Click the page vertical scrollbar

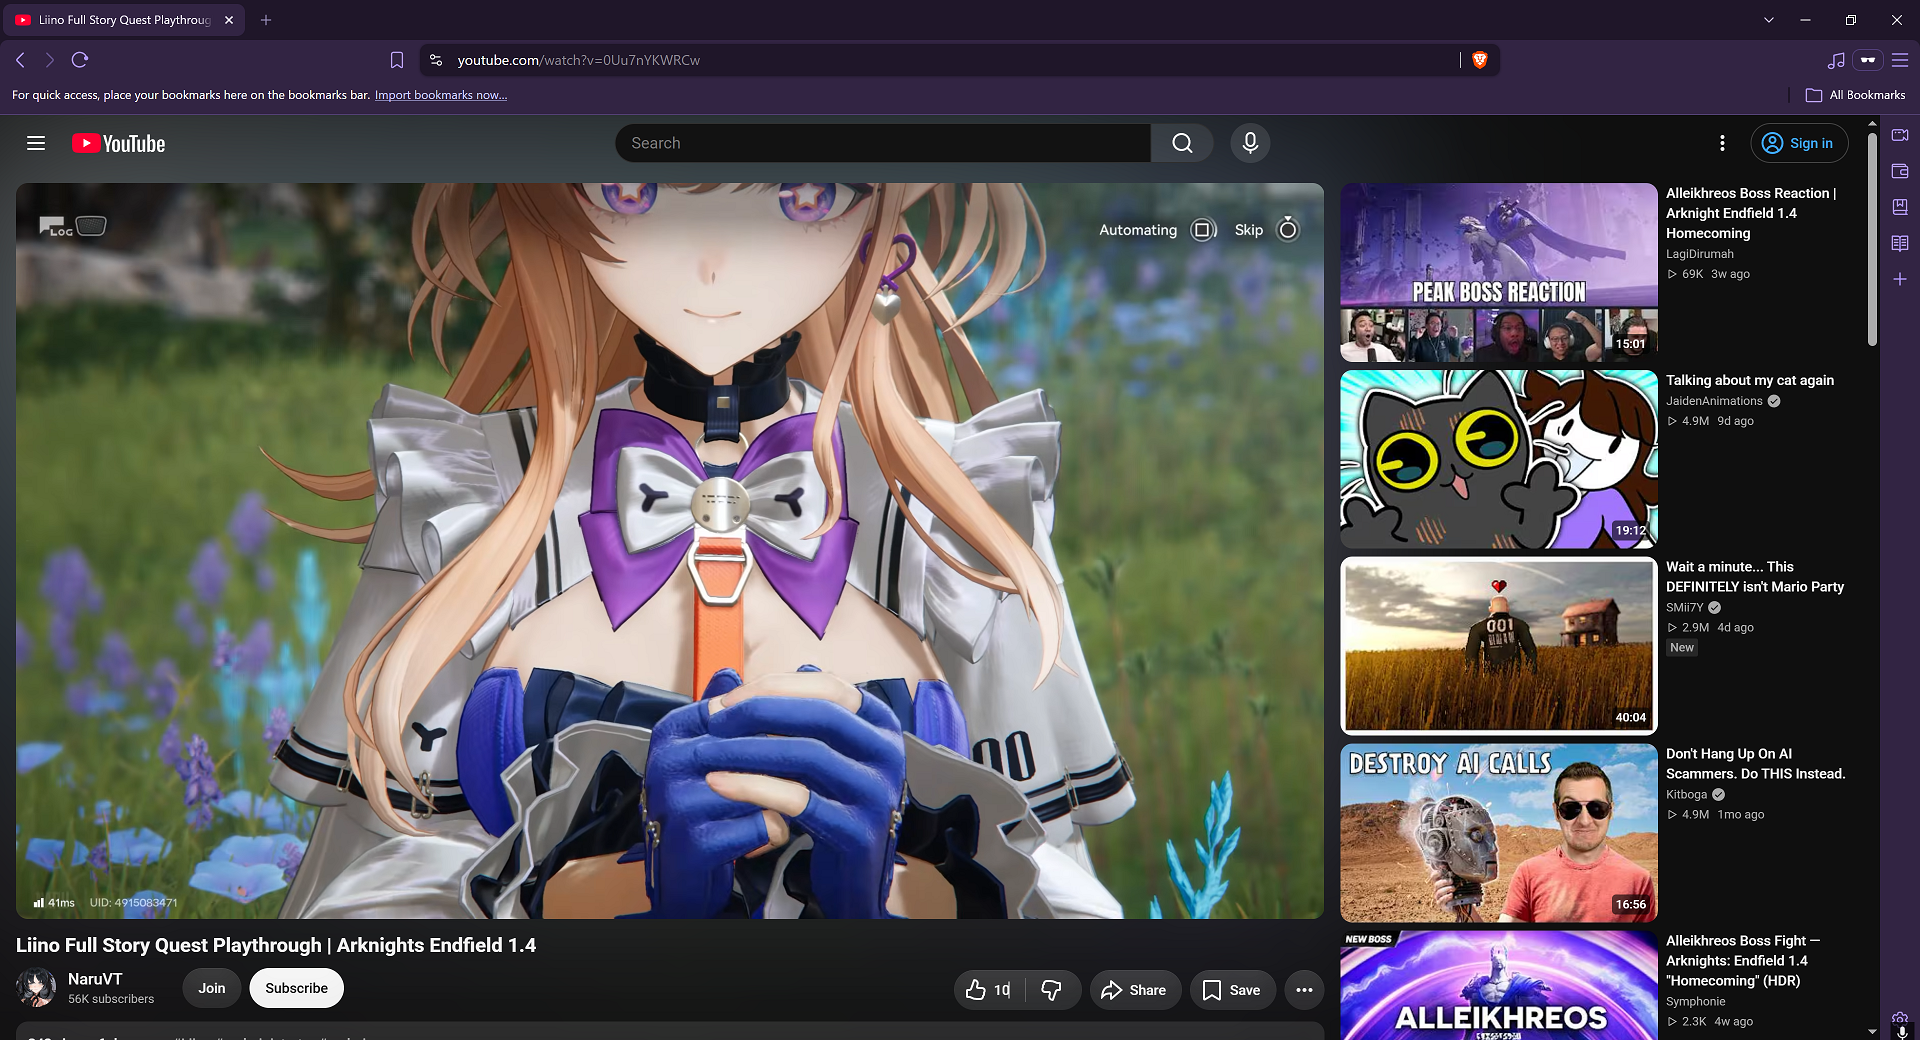(x=1872, y=240)
